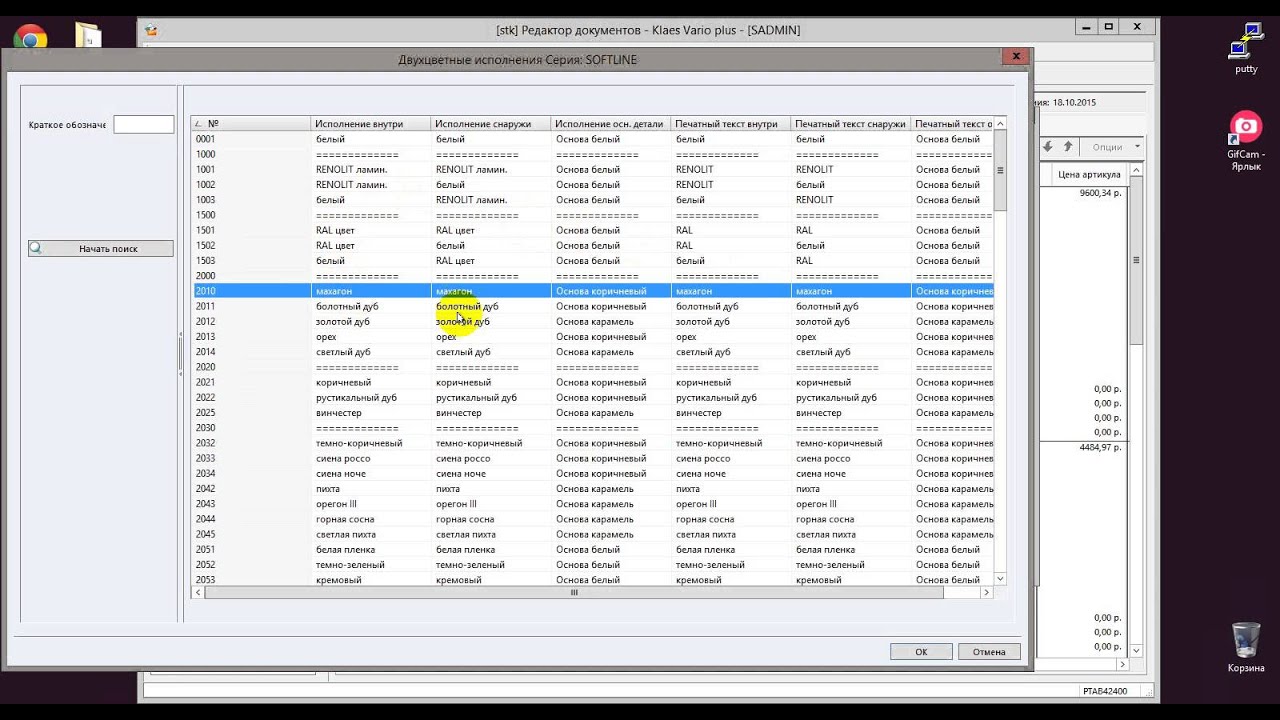
Task: Click the up arrow icon beside Опции
Action: 1068,147
